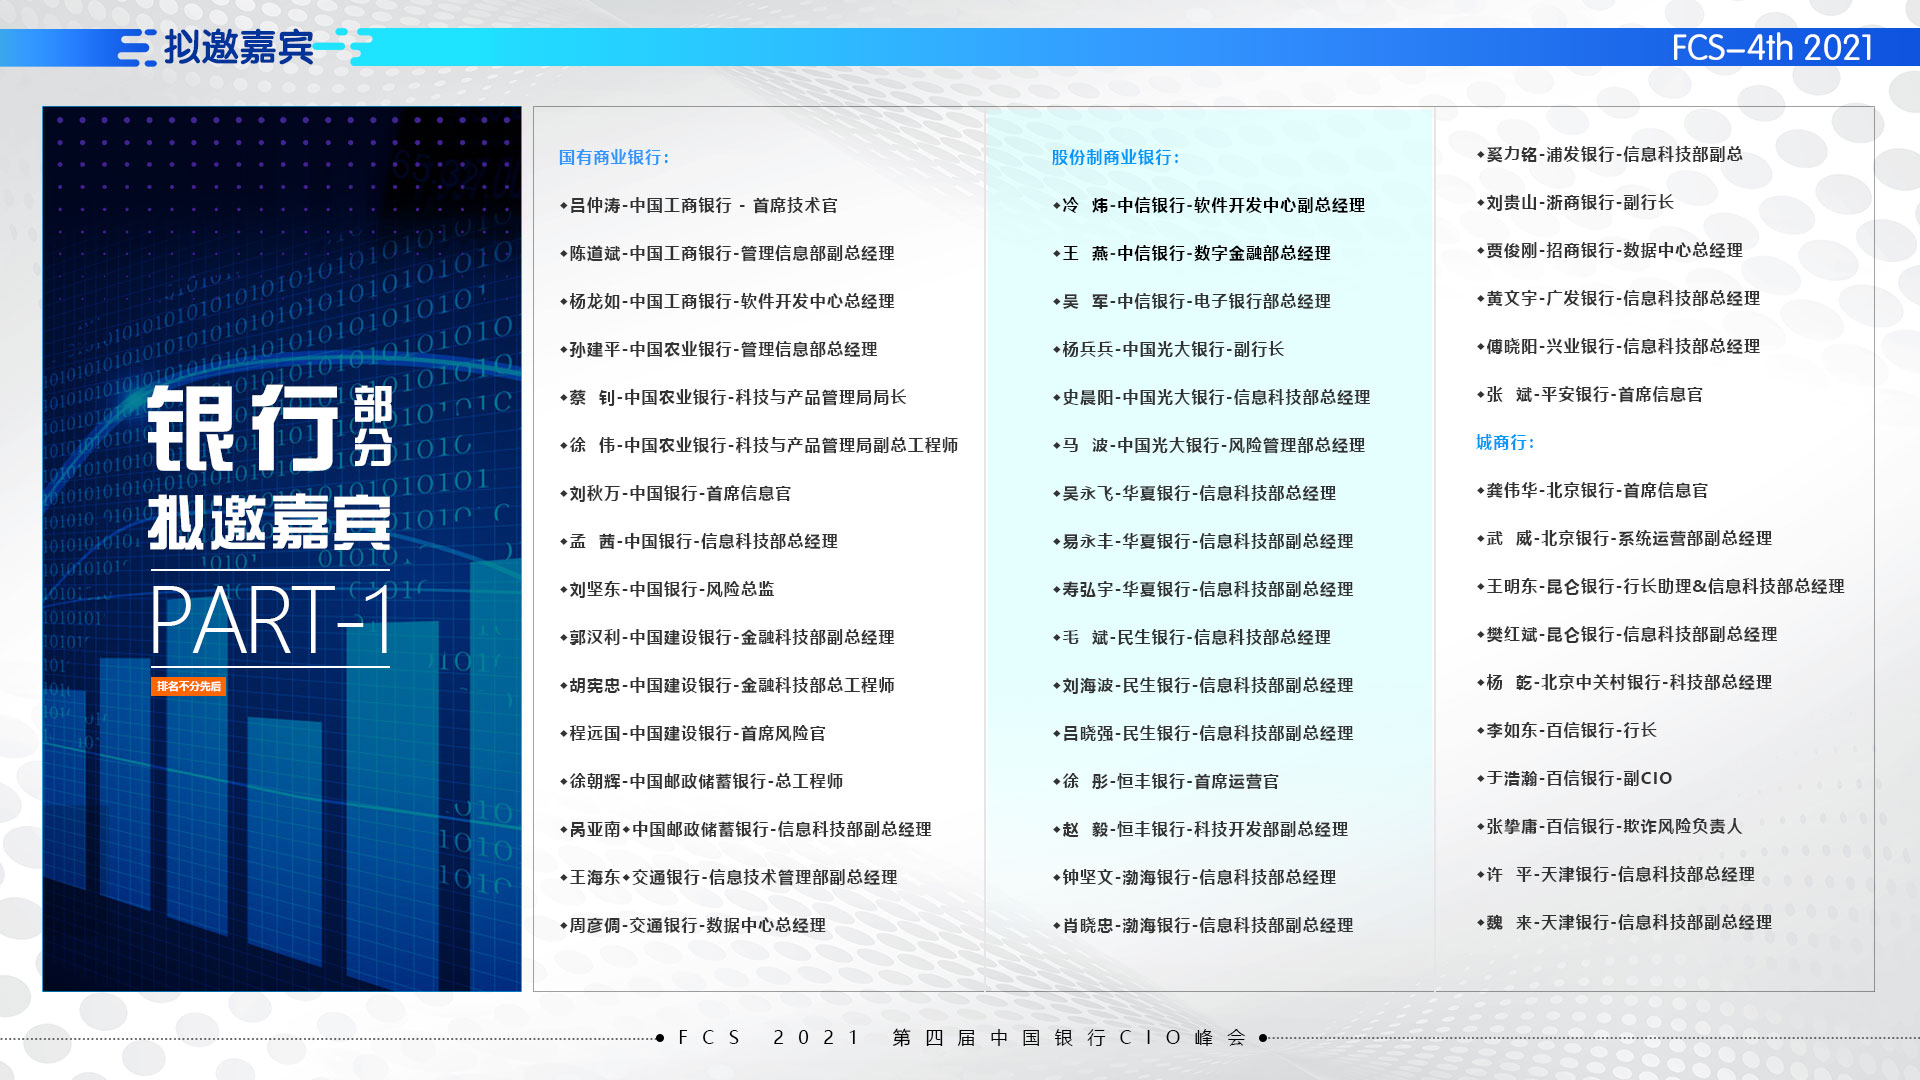This screenshot has width=1920, height=1080.
Task: Click 李如东-百信银行-行长 entry
Action: point(1567,730)
